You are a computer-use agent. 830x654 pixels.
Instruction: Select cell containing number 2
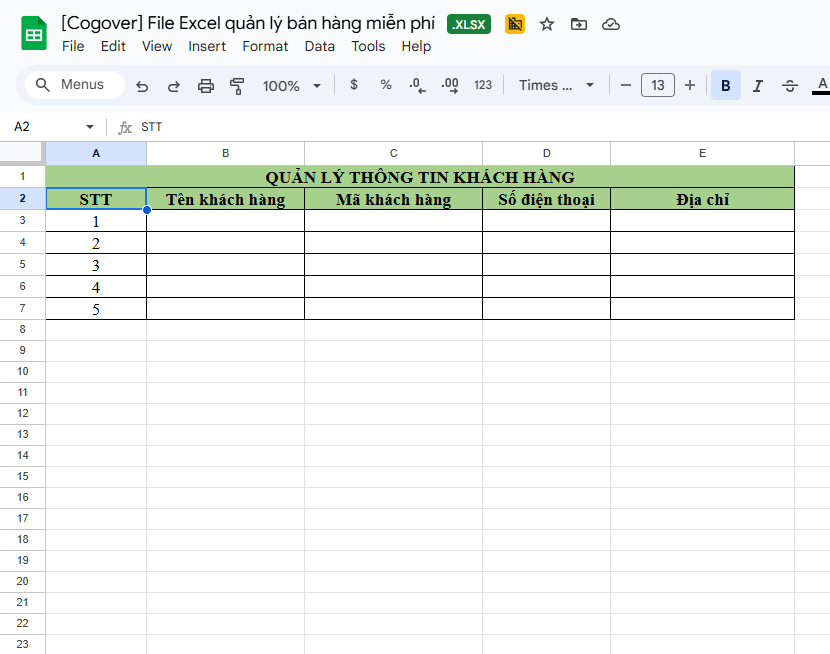pyautogui.click(x=96, y=243)
